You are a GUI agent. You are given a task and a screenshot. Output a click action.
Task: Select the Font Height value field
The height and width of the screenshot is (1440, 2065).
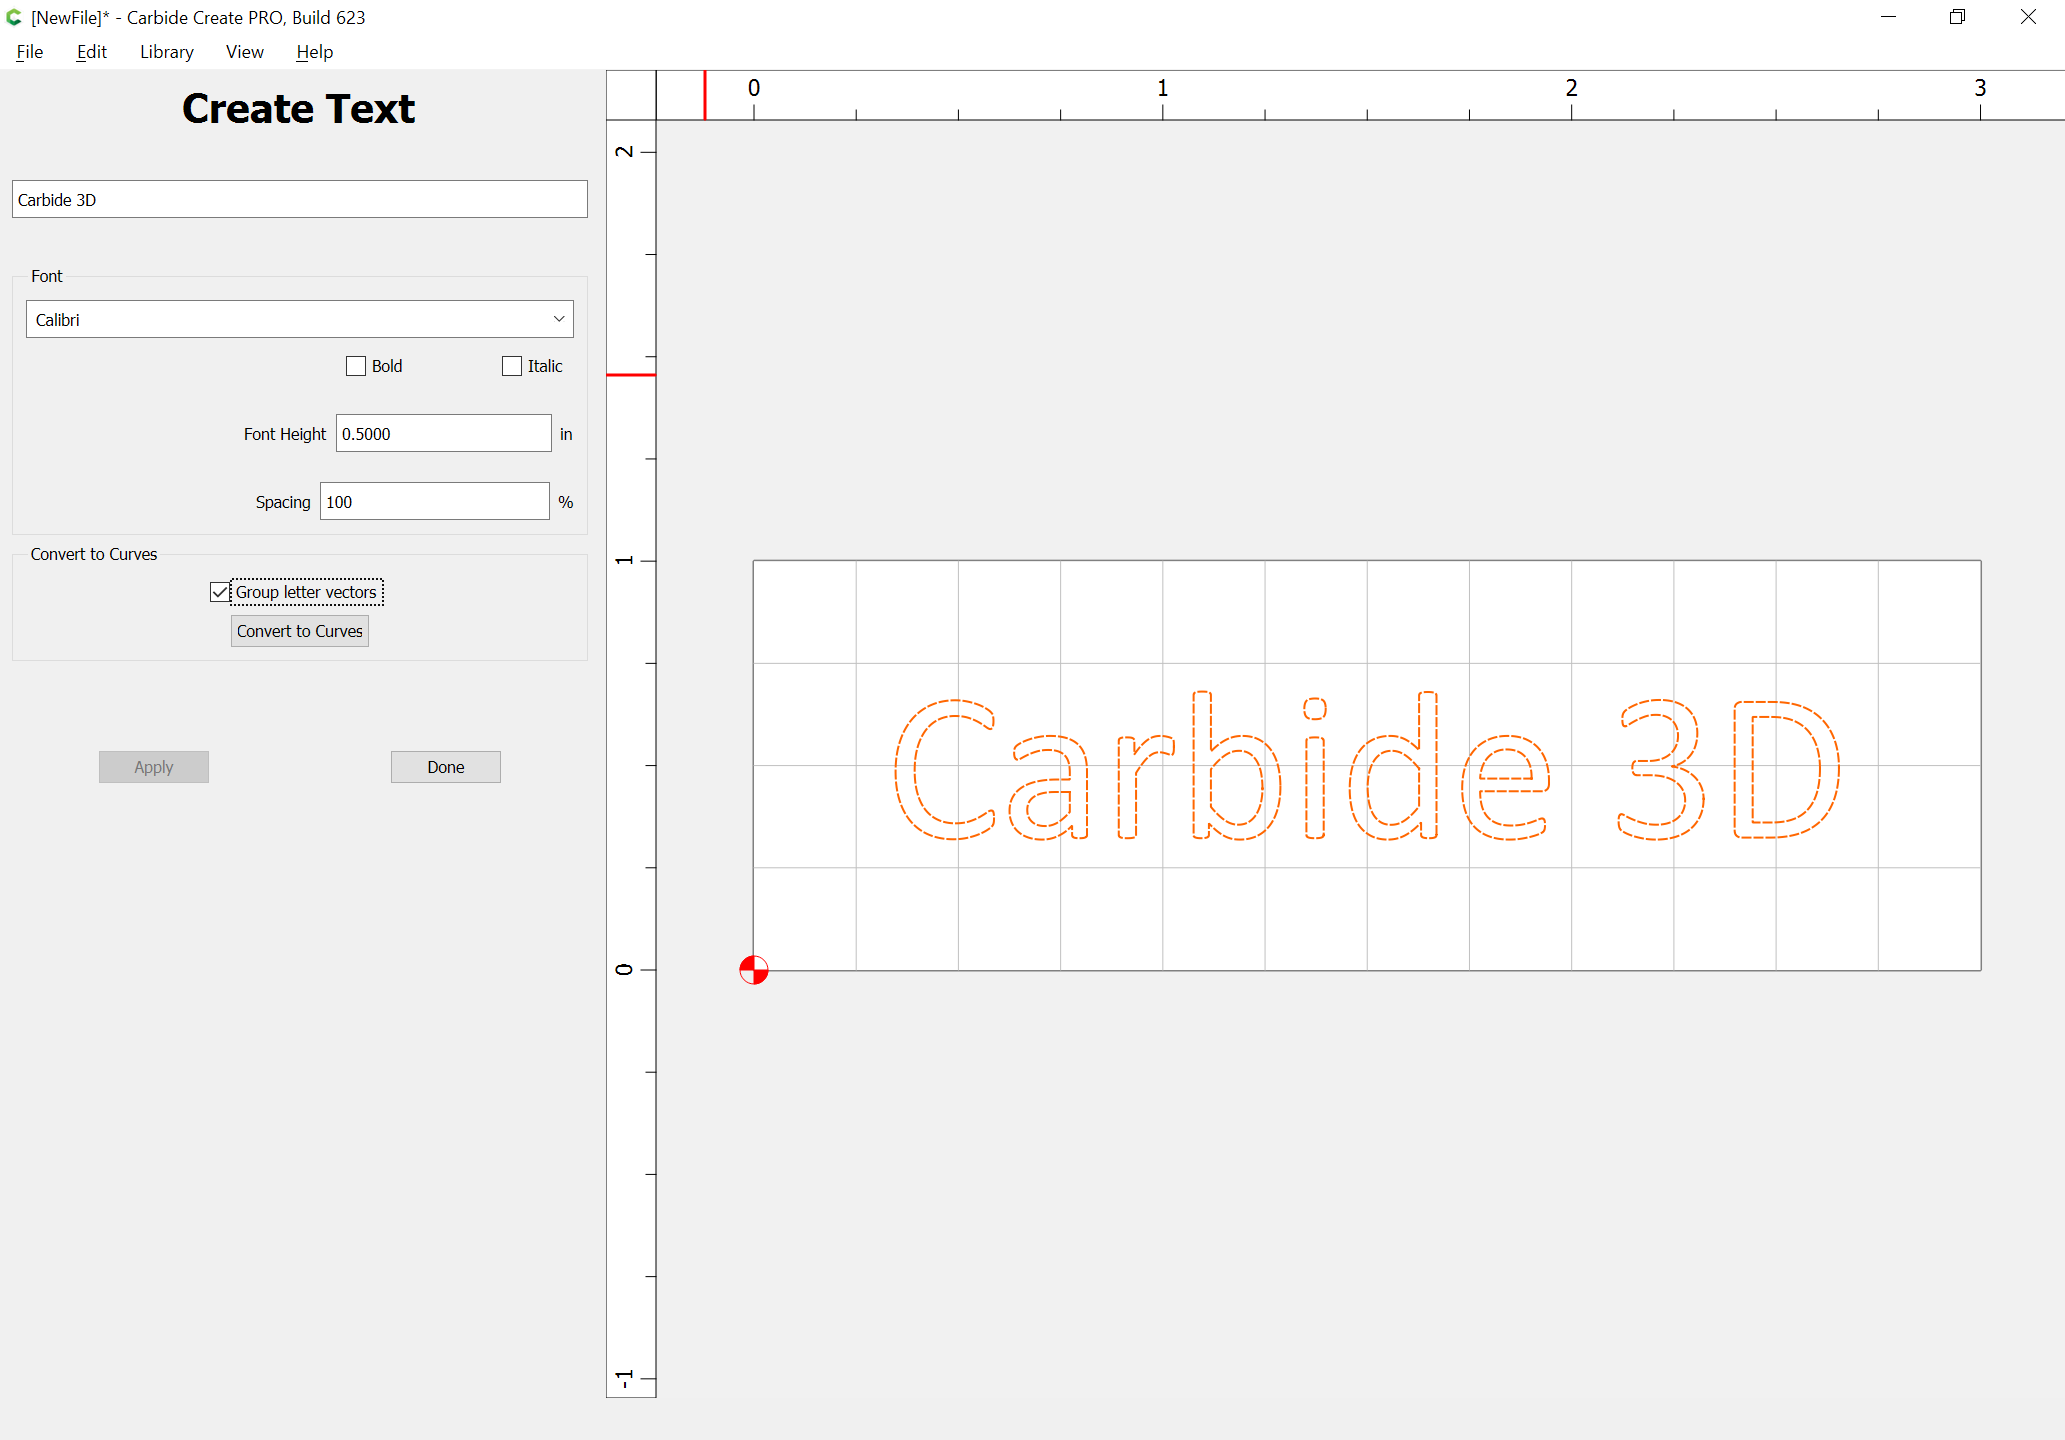click(443, 433)
